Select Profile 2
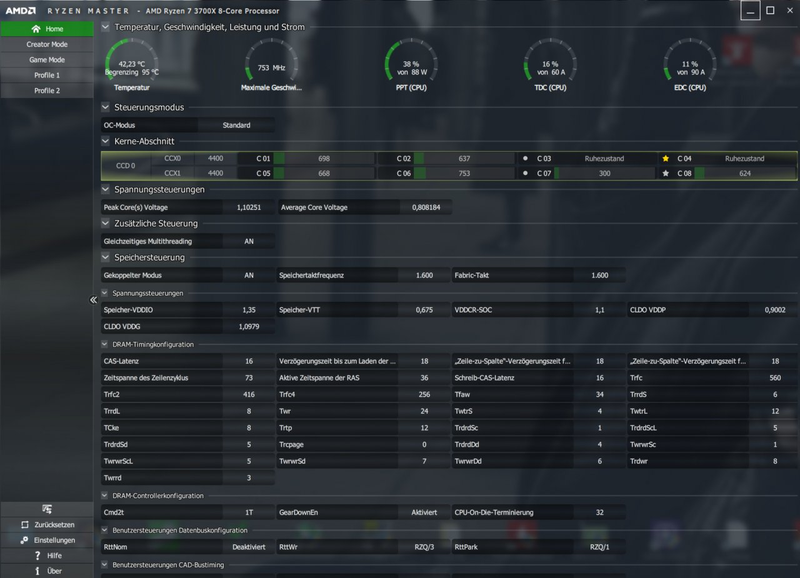800x578 pixels. (47, 90)
